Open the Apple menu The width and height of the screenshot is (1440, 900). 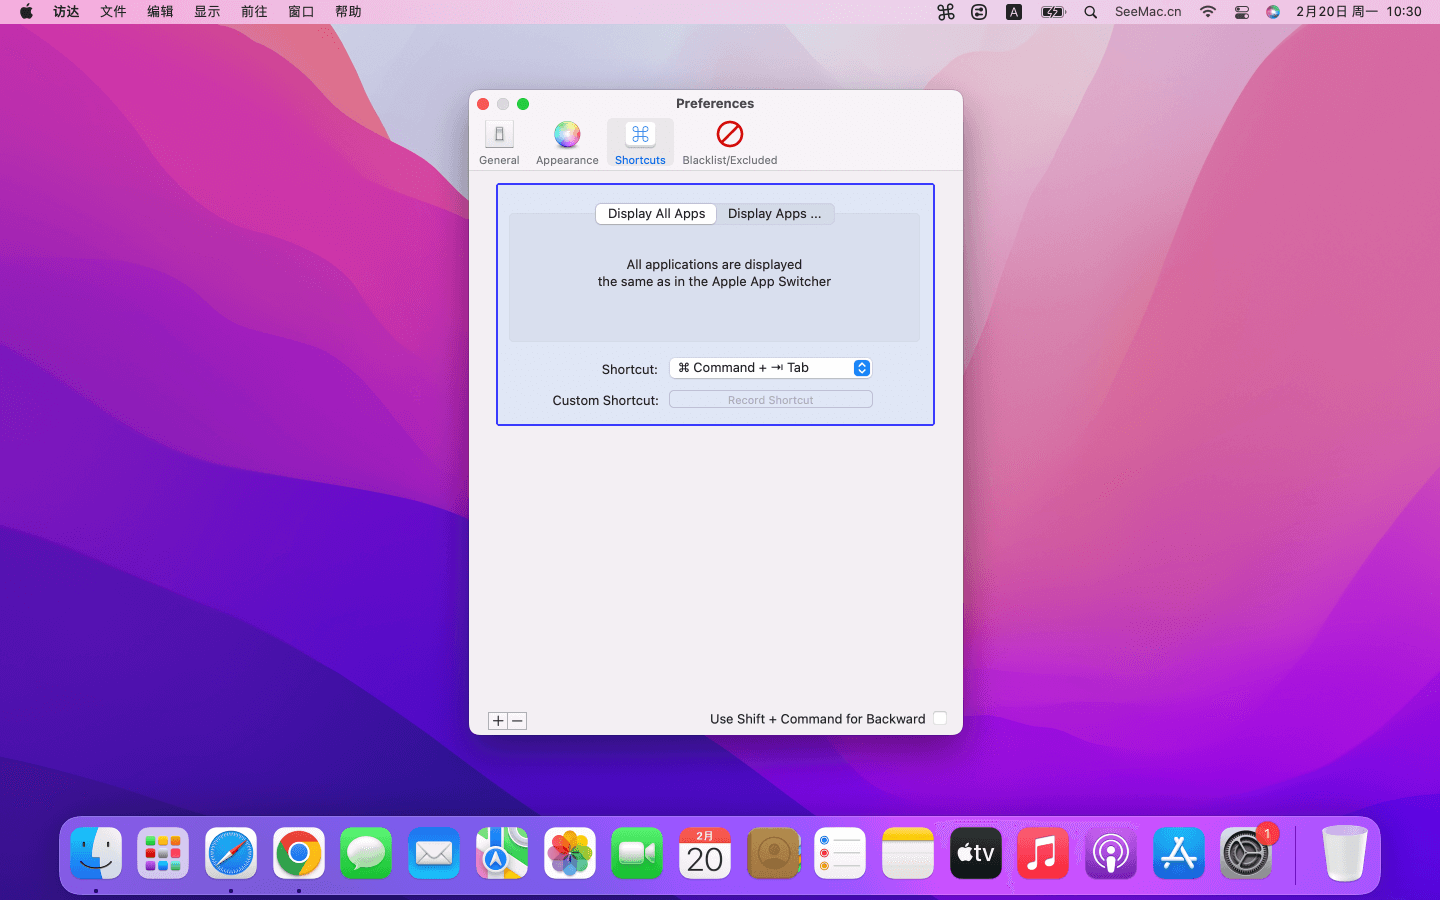coord(26,12)
